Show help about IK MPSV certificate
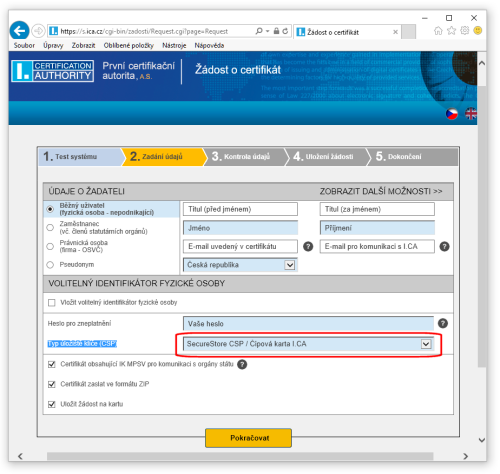The width and height of the screenshot is (500, 474). (x=242, y=364)
